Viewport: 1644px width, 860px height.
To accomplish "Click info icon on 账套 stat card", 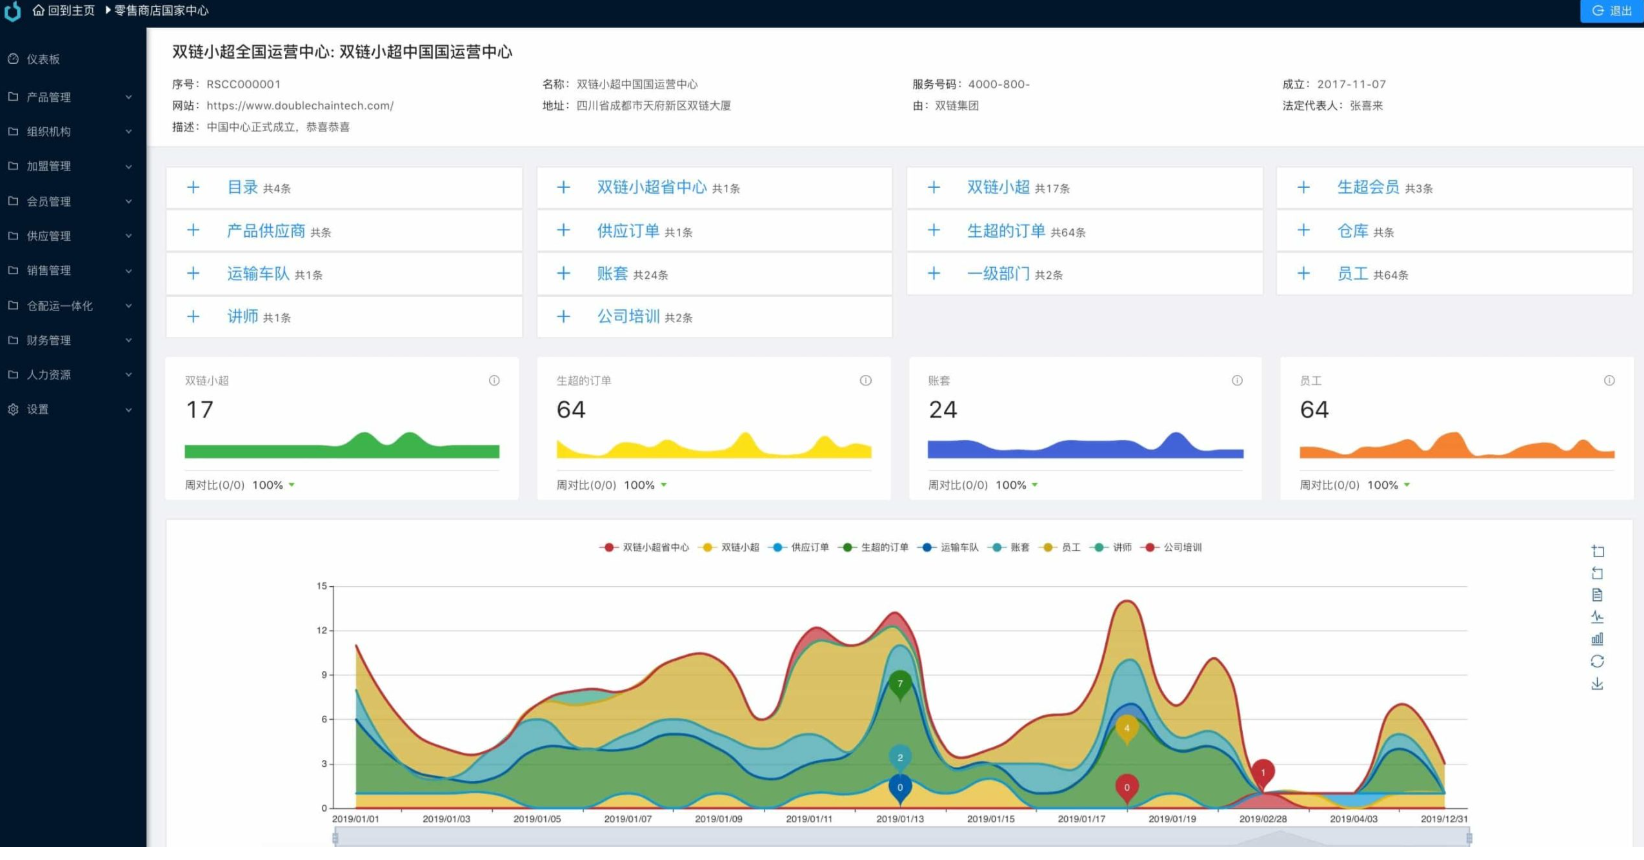I will [1237, 381].
